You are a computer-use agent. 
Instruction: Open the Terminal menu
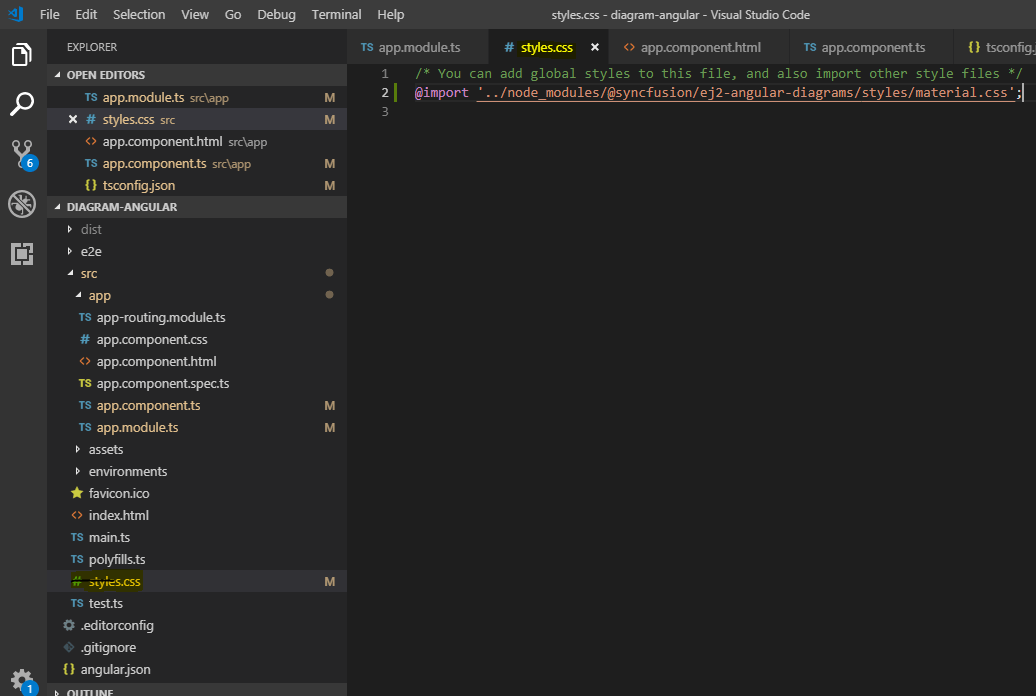[x=336, y=14]
